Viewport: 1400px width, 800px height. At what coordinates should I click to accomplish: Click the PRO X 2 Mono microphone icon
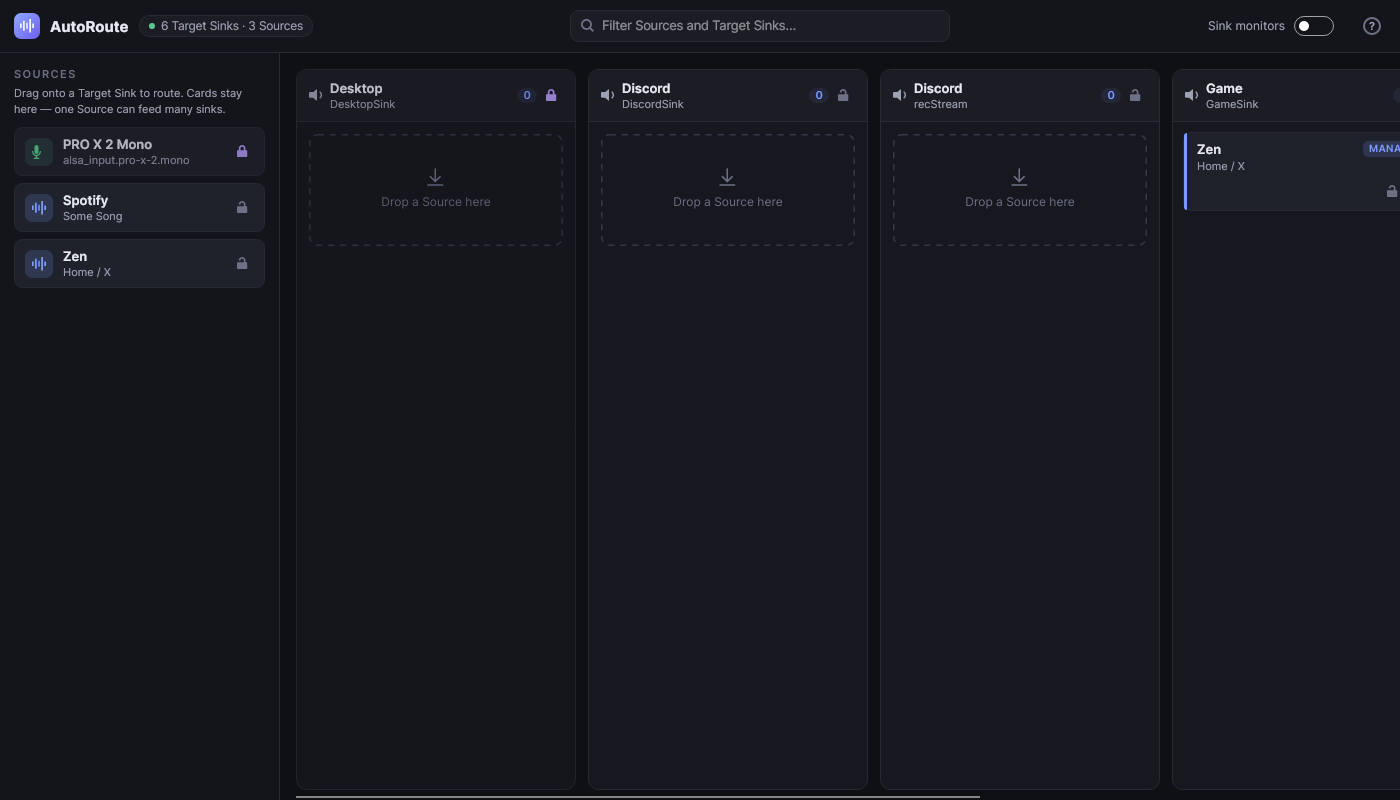pyautogui.click(x=39, y=152)
